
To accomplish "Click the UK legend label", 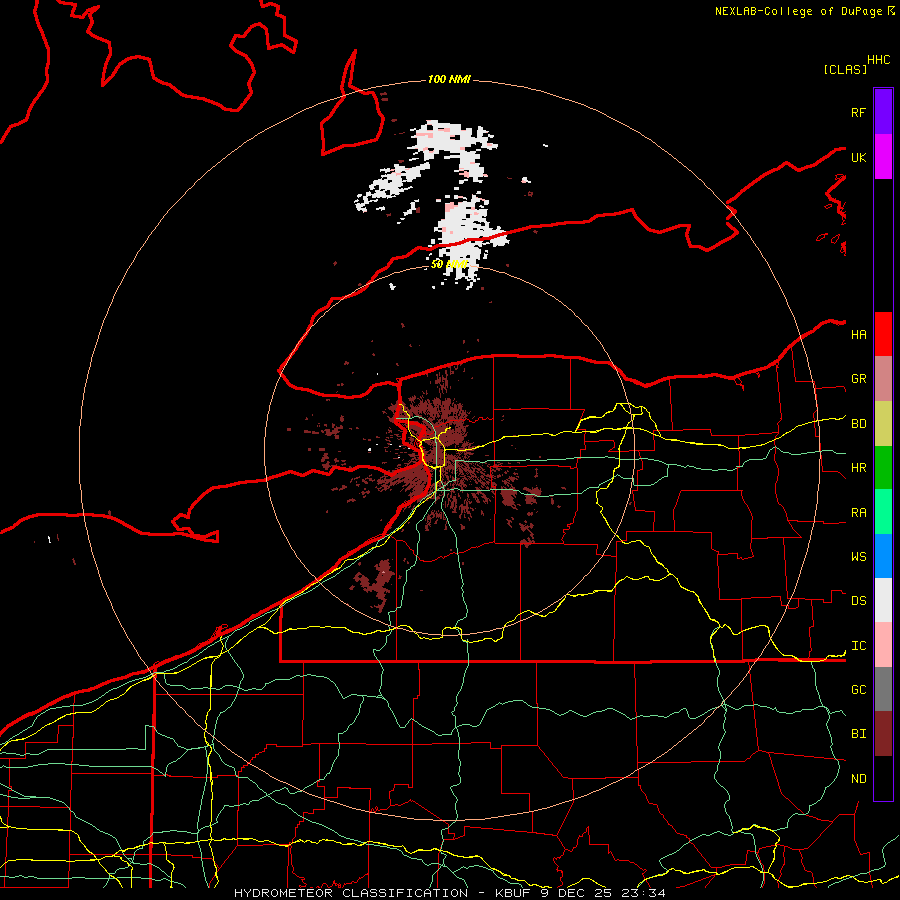I will pyautogui.click(x=858, y=157).
